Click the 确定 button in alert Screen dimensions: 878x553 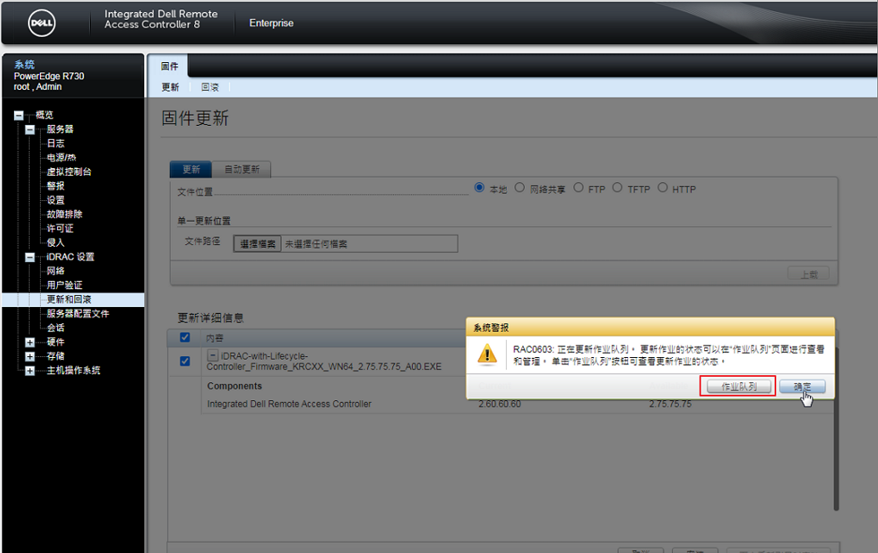point(802,386)
